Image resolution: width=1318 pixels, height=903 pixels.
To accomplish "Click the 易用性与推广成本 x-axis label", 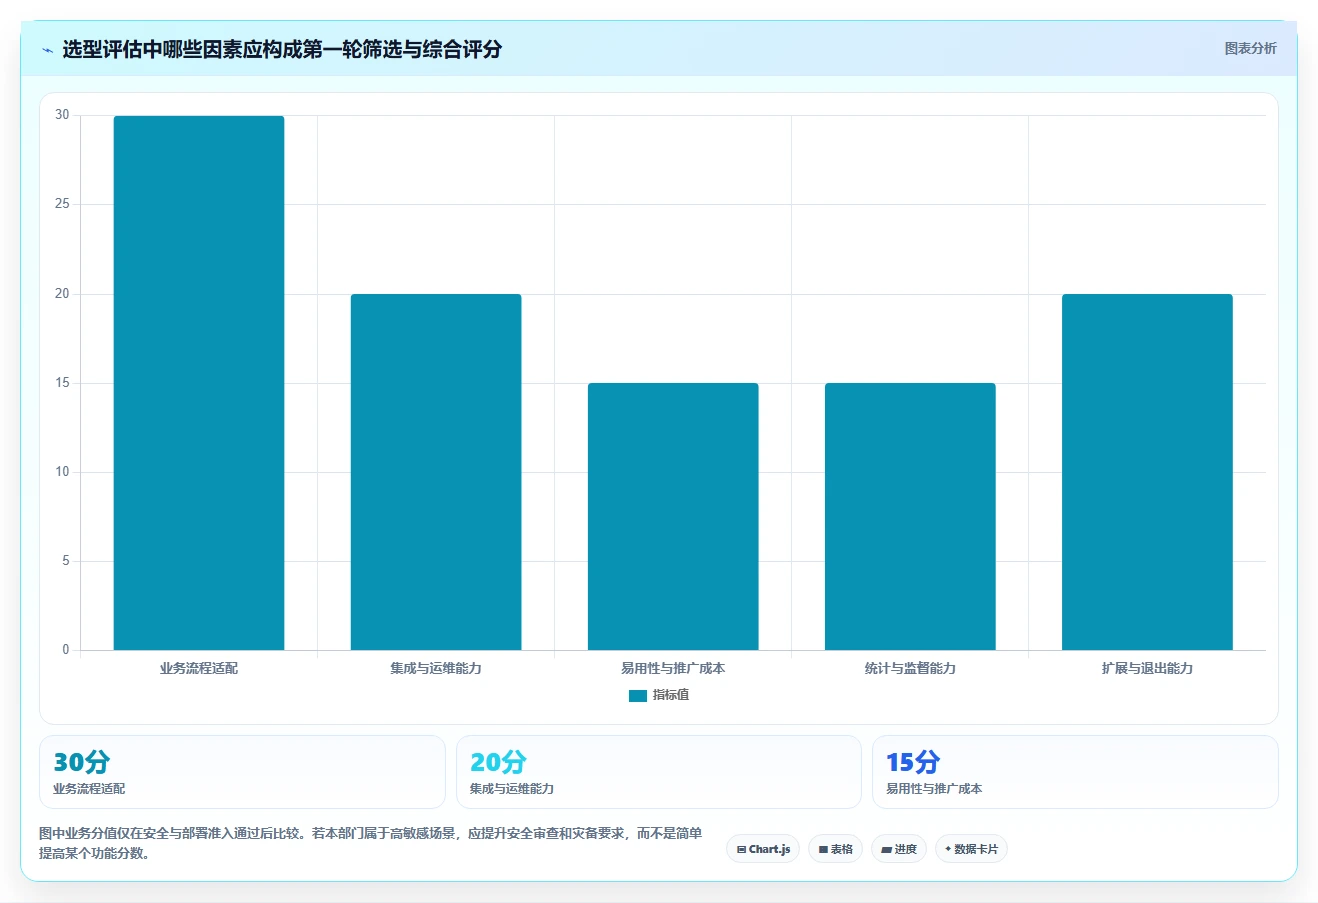I will [x=673, y=668].
